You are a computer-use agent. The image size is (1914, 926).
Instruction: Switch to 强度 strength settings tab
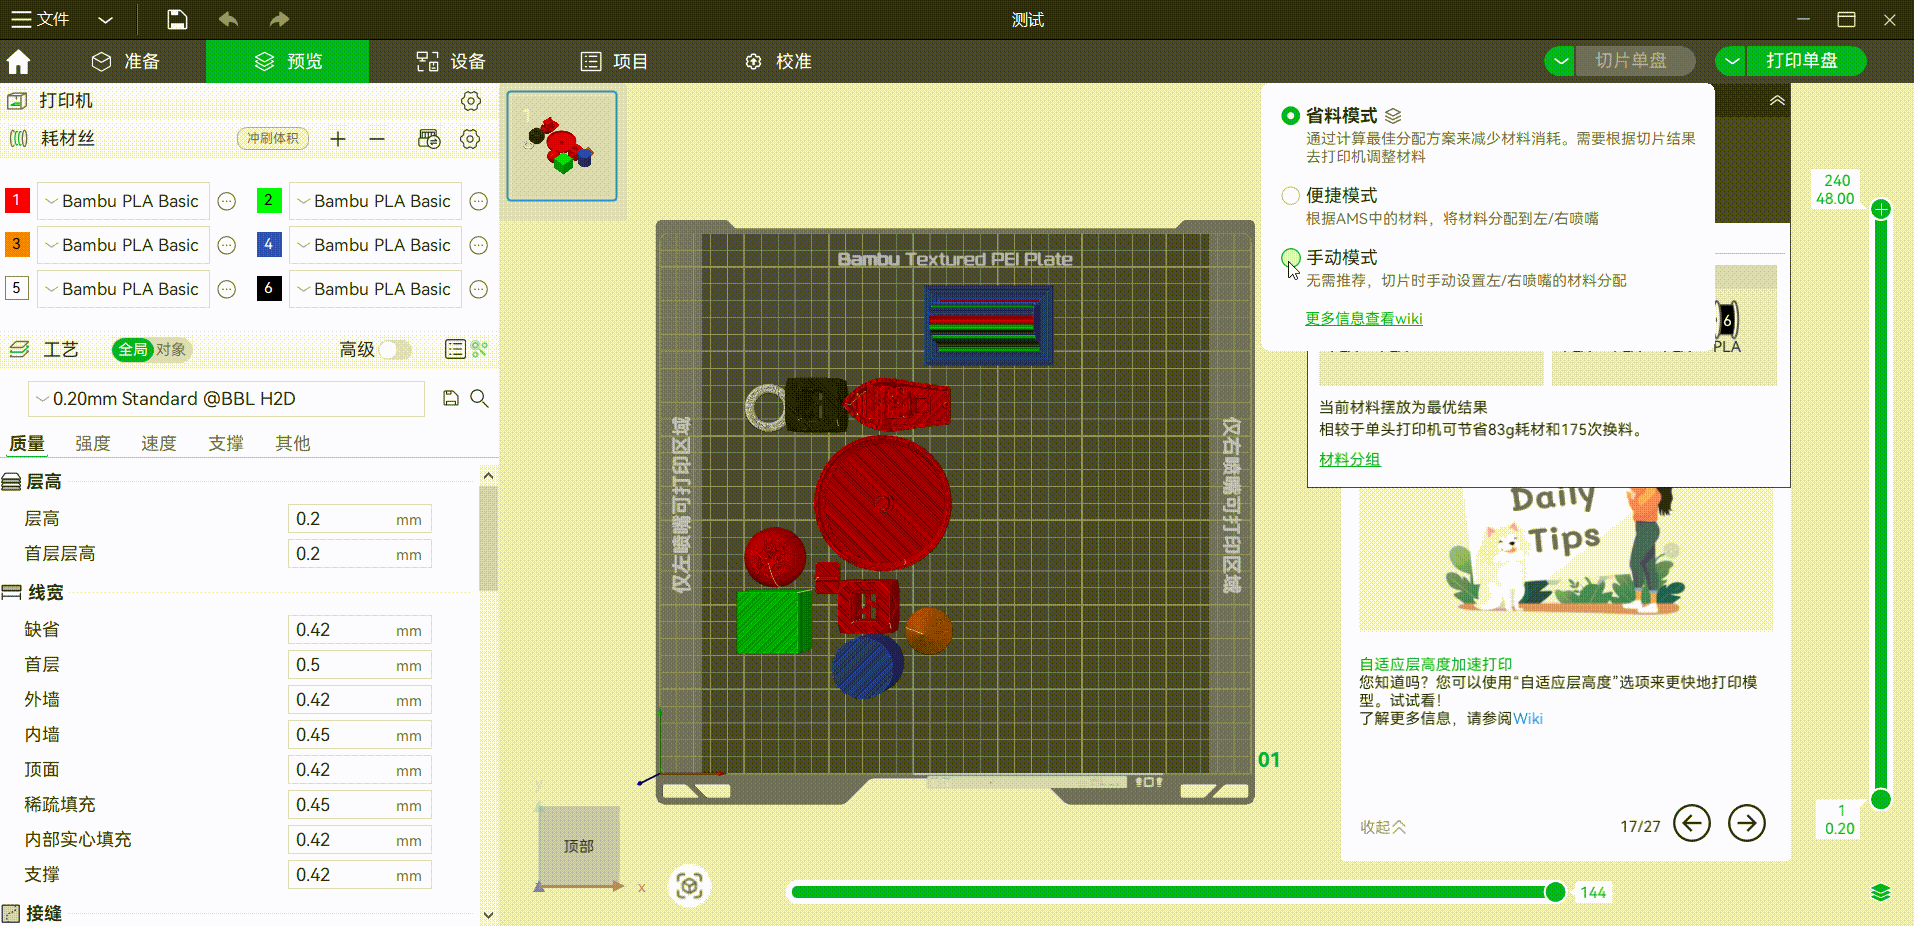tap(93, 443)
